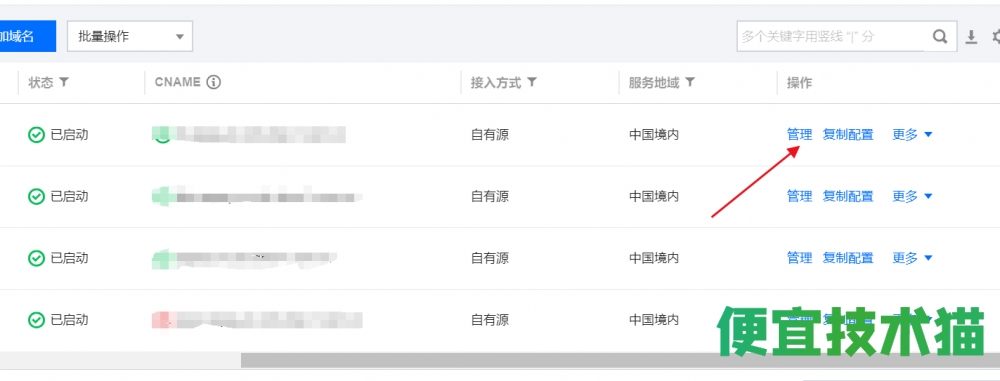
Task: Expand 更多 menu in first row
Action: point(912,135)
